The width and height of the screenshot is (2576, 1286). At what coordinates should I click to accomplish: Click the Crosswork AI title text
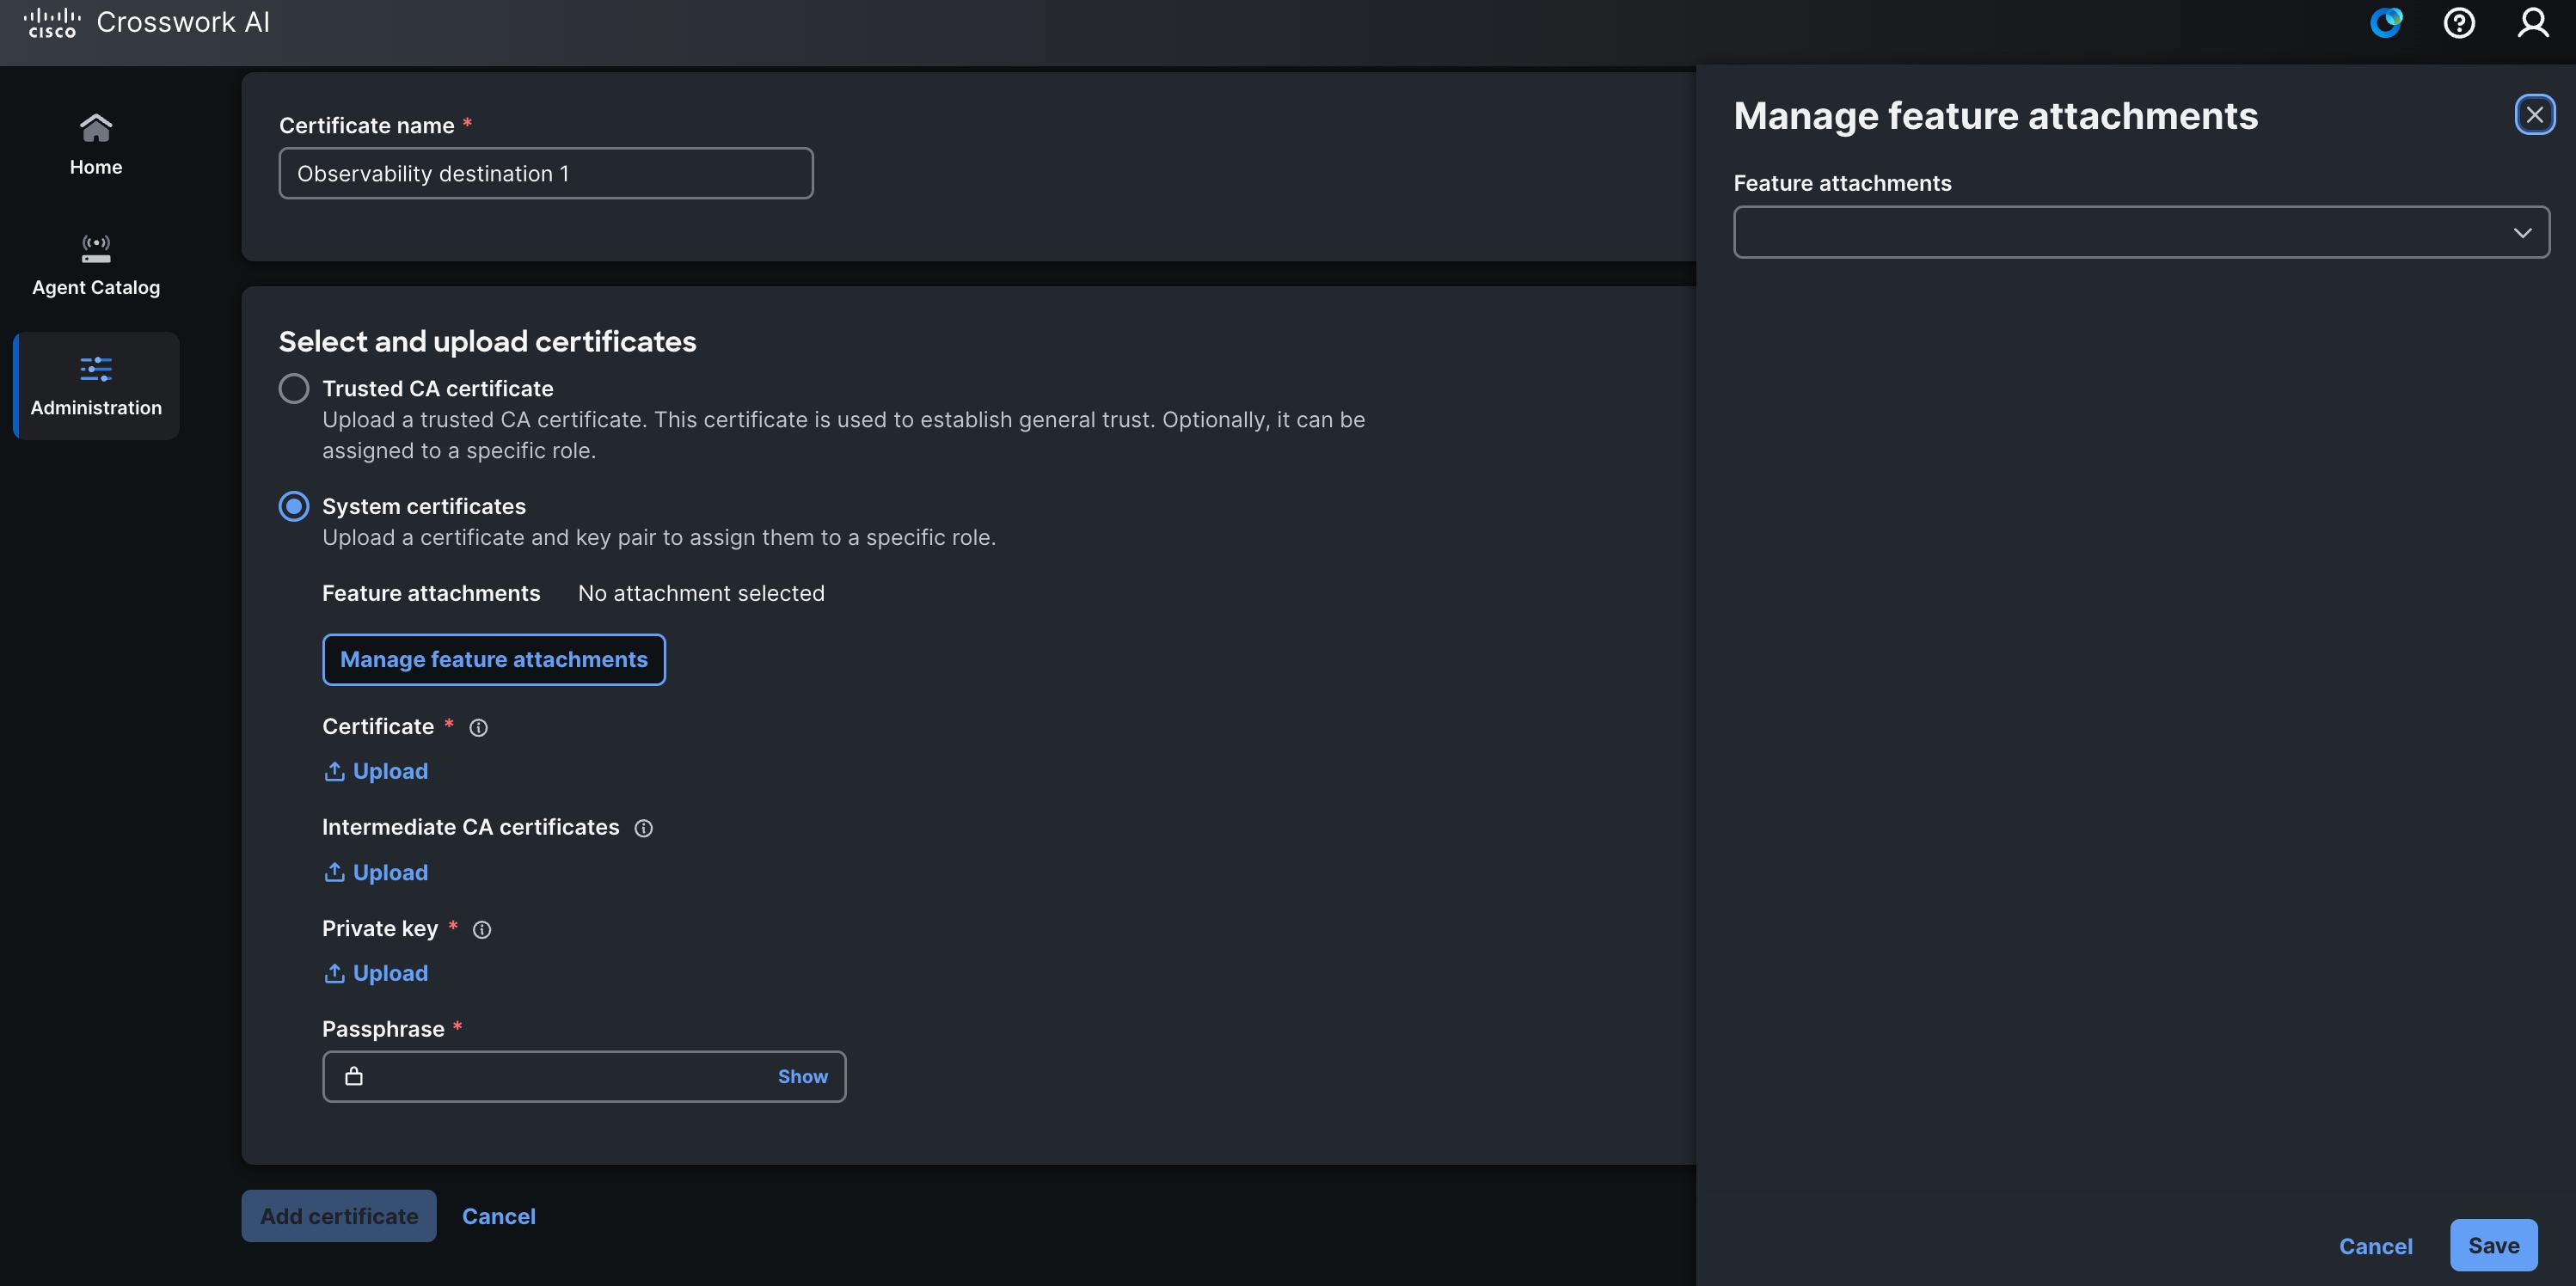pyautogui.click(x=183, y=23)
